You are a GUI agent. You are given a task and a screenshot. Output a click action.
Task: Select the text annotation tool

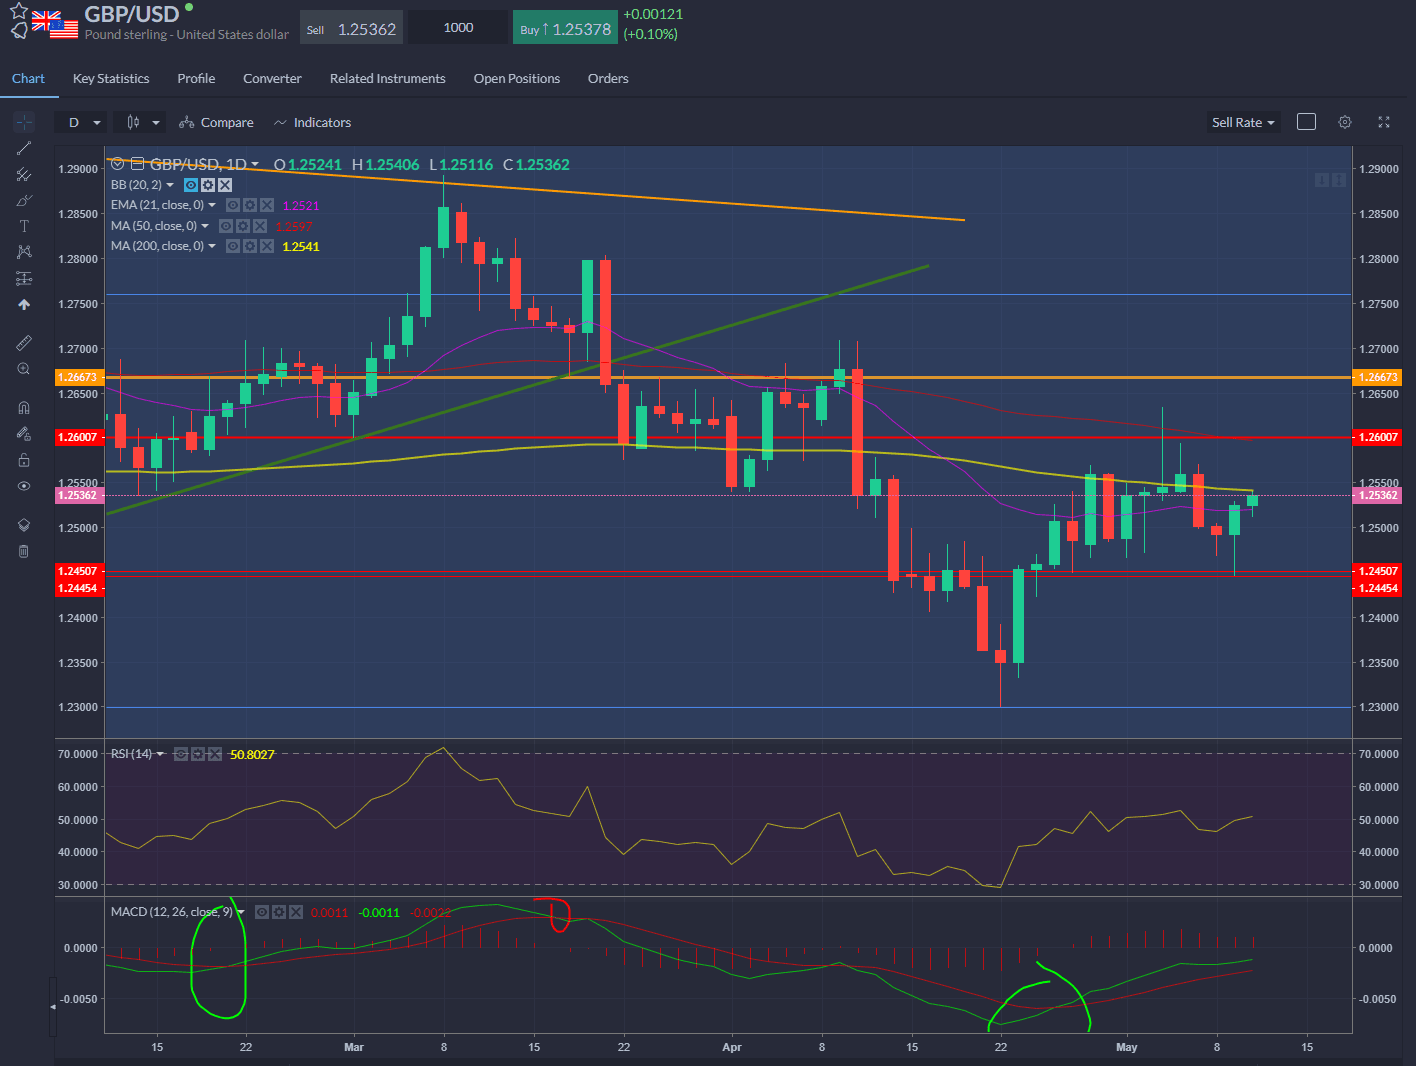click(24, 226)
